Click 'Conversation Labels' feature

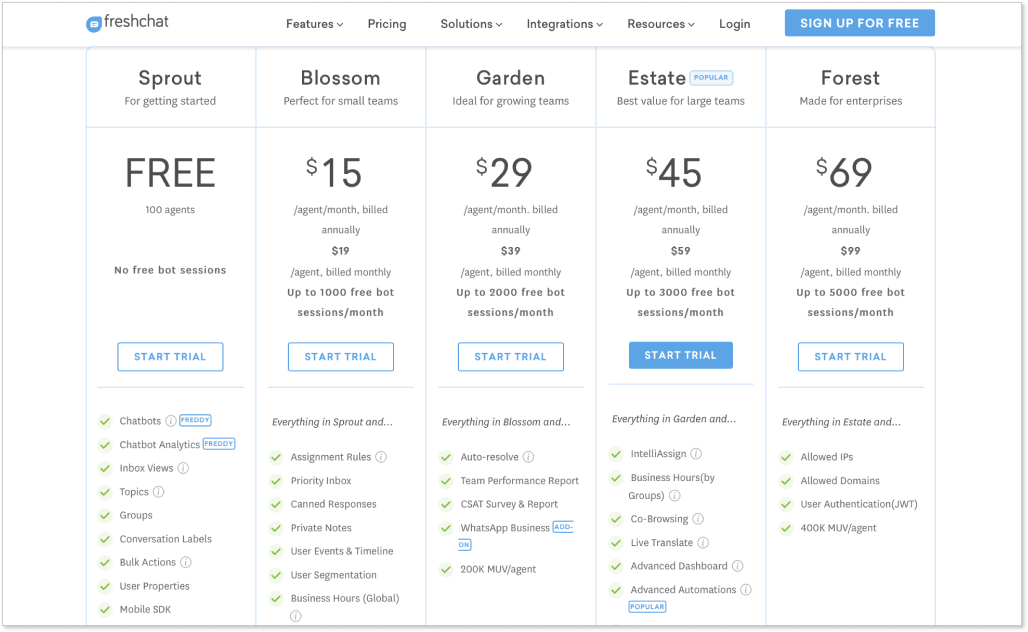(x=165, y=539)
